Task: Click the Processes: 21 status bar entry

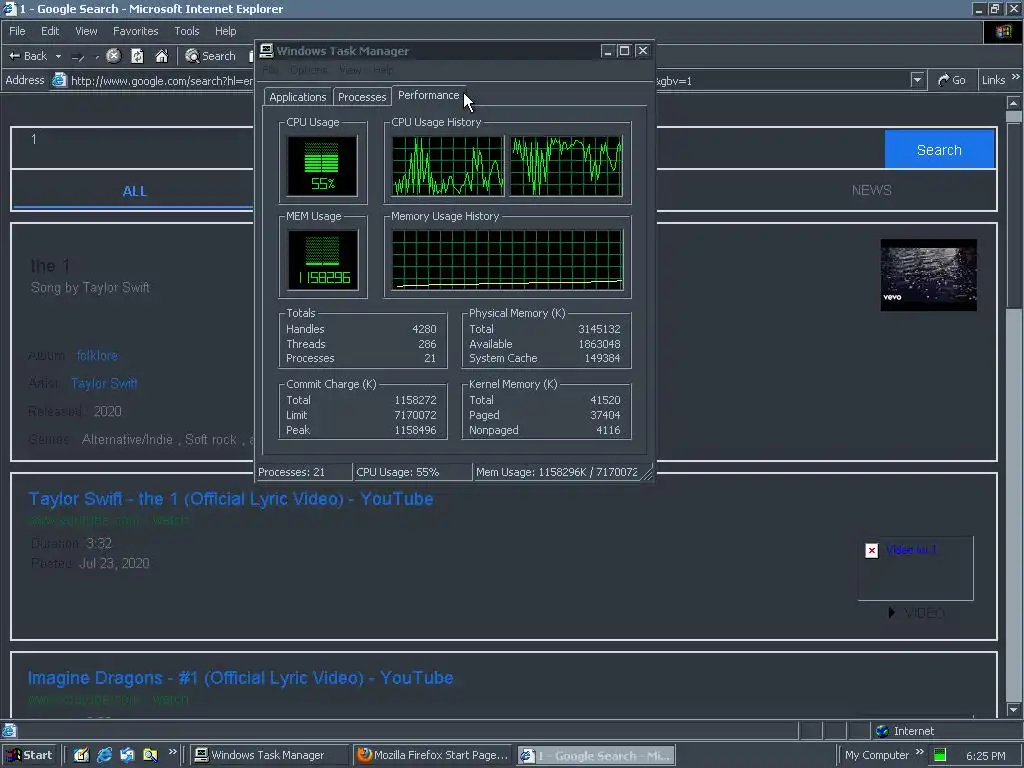Action: (x=304, y=472)
